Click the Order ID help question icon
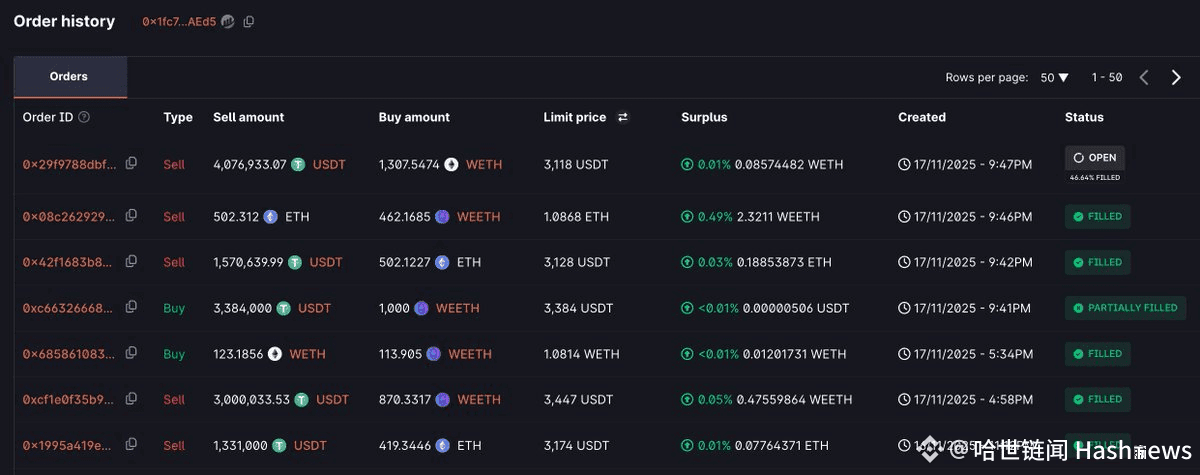1200x475 pixels. (x=84, y=117)
